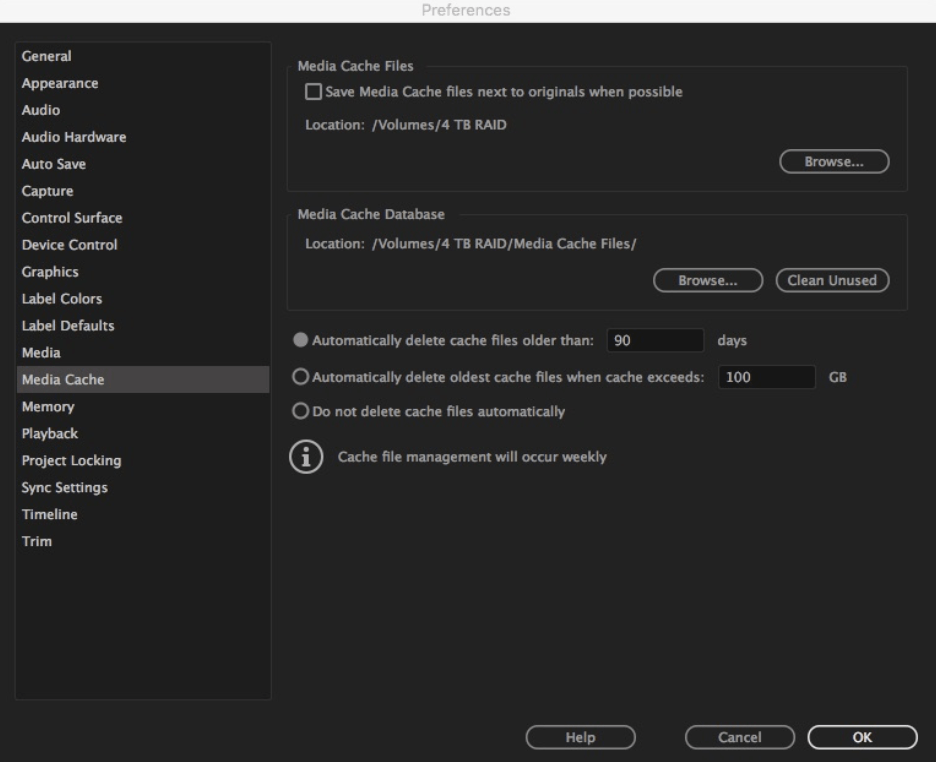This screenshot has height=762, width=936.
Task: Click the GB input field showing 100
Action: (767, 378)
